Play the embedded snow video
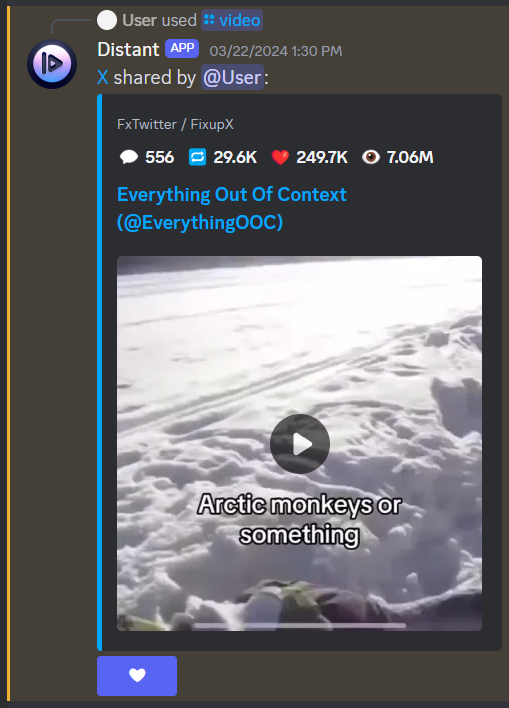 coord(300,444)
